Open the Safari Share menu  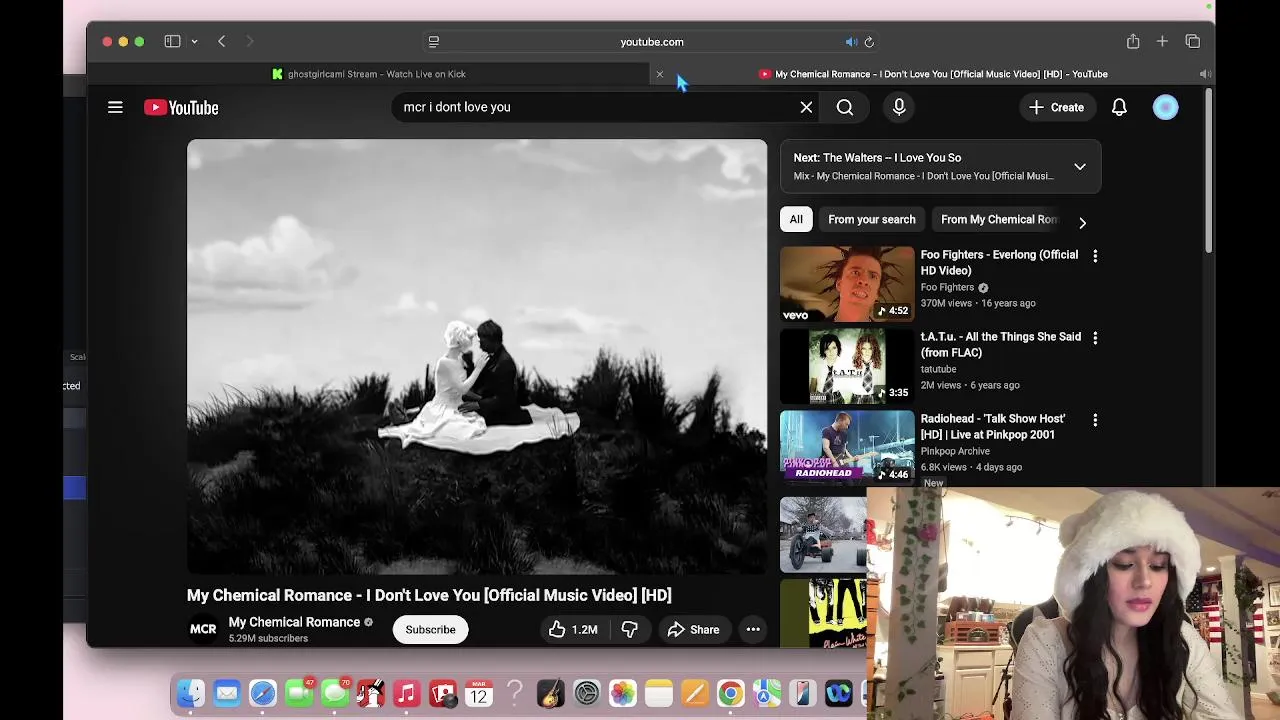pos(1133,41)
